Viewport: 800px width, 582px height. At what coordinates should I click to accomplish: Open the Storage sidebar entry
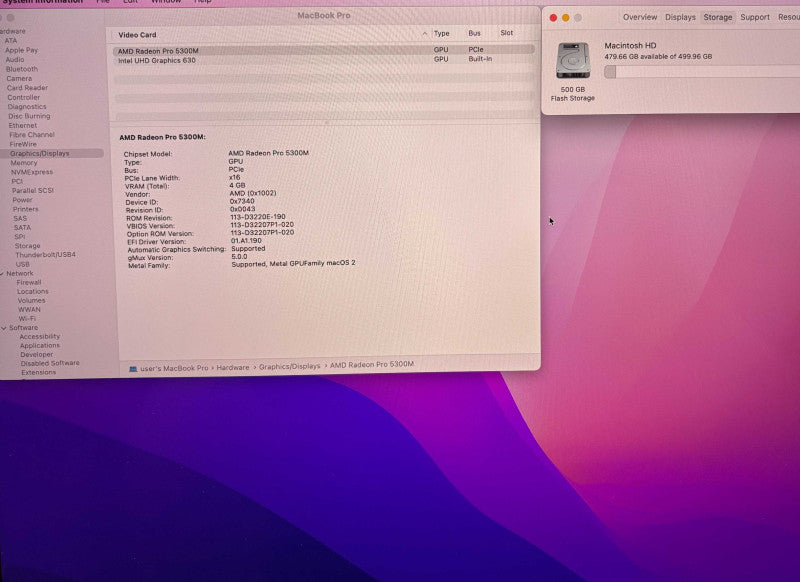click(x=28, y=246)
